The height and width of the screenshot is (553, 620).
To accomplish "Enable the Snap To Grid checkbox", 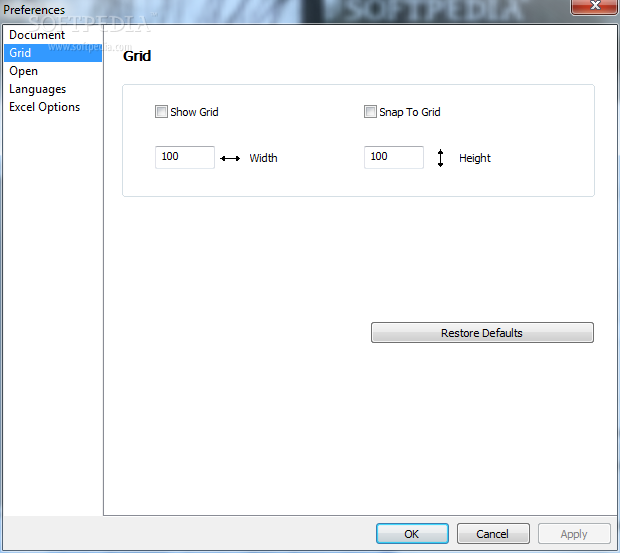I will [x=370, y=112].
